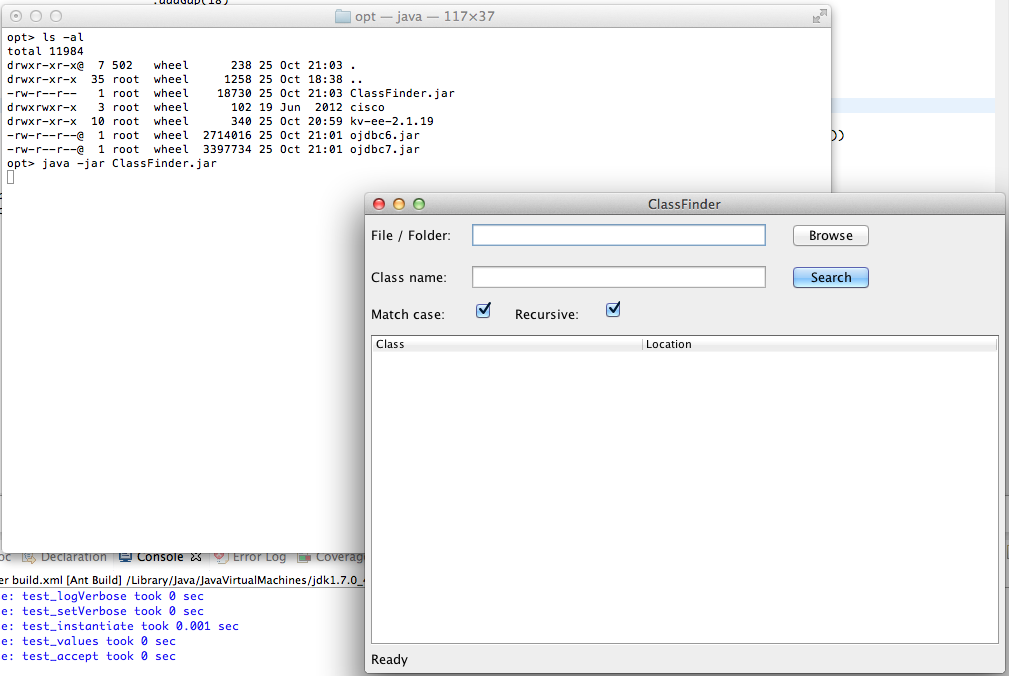Click the Class name input field

(618, 277)
